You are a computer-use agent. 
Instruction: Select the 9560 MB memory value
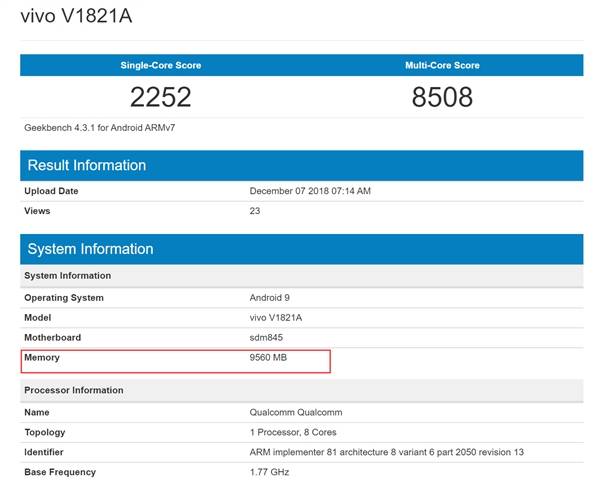(x=268, y=357)
